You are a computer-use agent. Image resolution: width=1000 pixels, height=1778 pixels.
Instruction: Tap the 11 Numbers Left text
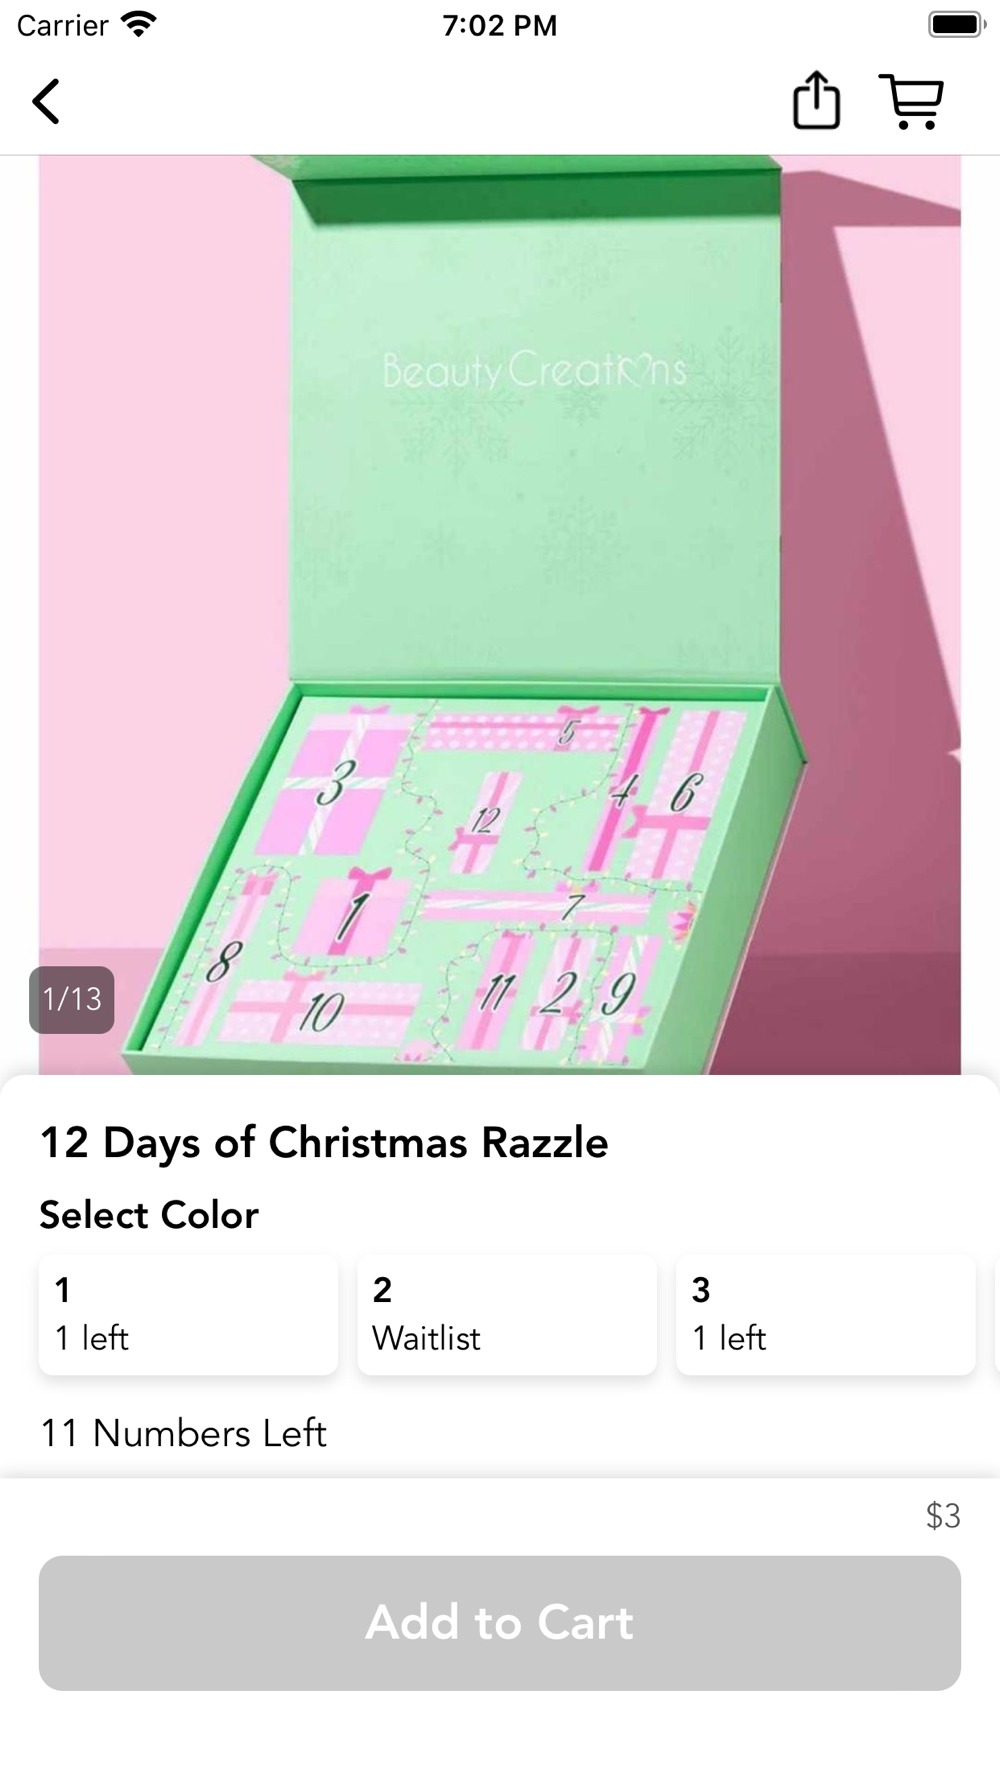tap(184, 1433)
